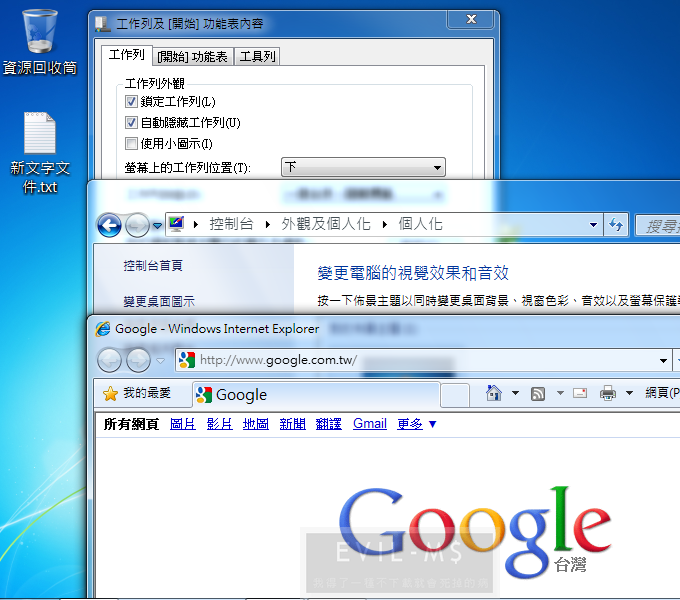Click the Internet Explorer logo in the title bar

pyautogui.click(x=103, y=329)
